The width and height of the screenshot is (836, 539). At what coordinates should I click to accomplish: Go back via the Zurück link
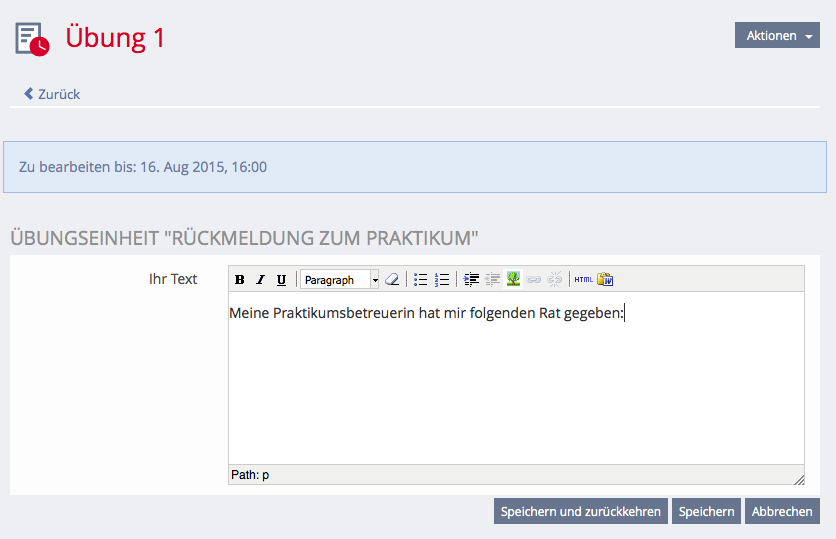coord(52,94)
